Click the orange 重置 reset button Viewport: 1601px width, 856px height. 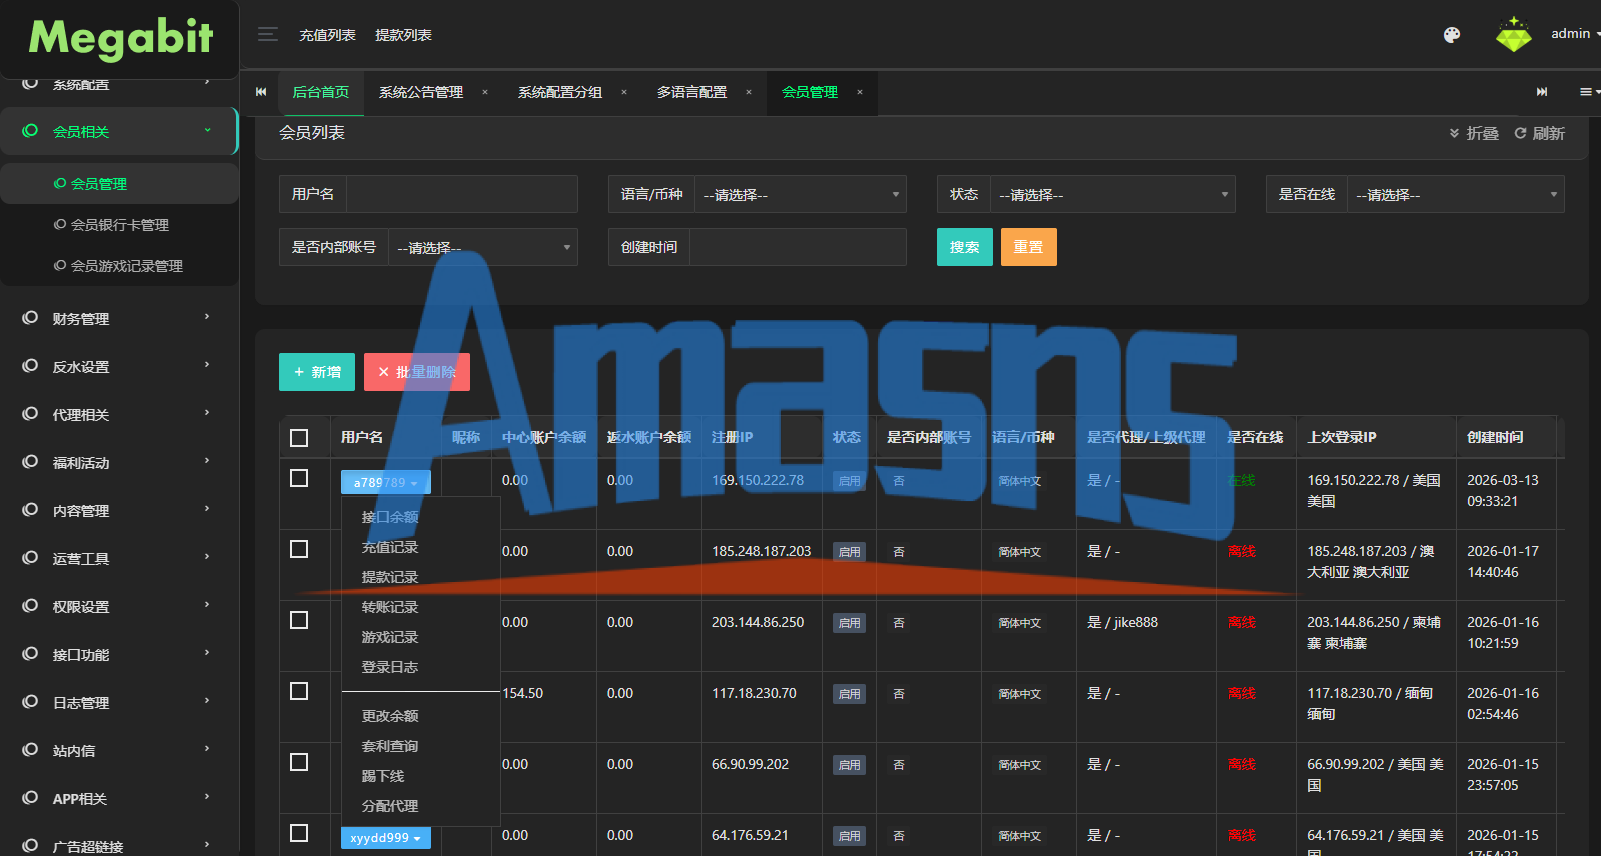click(1028, 247)
